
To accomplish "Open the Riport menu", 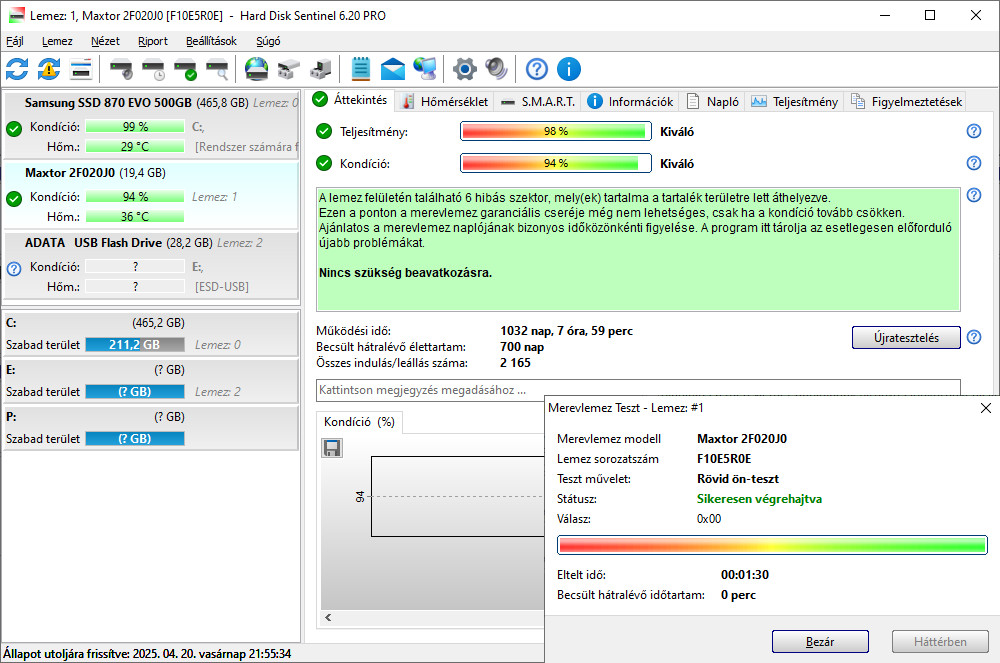I will (x=153, y=41).
